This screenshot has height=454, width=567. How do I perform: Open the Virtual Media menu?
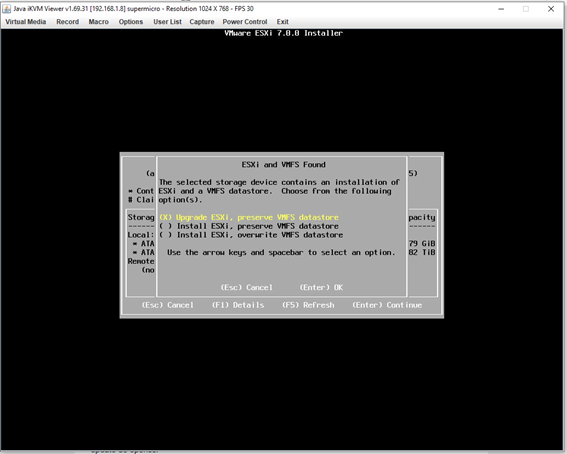tap(26, 22)
